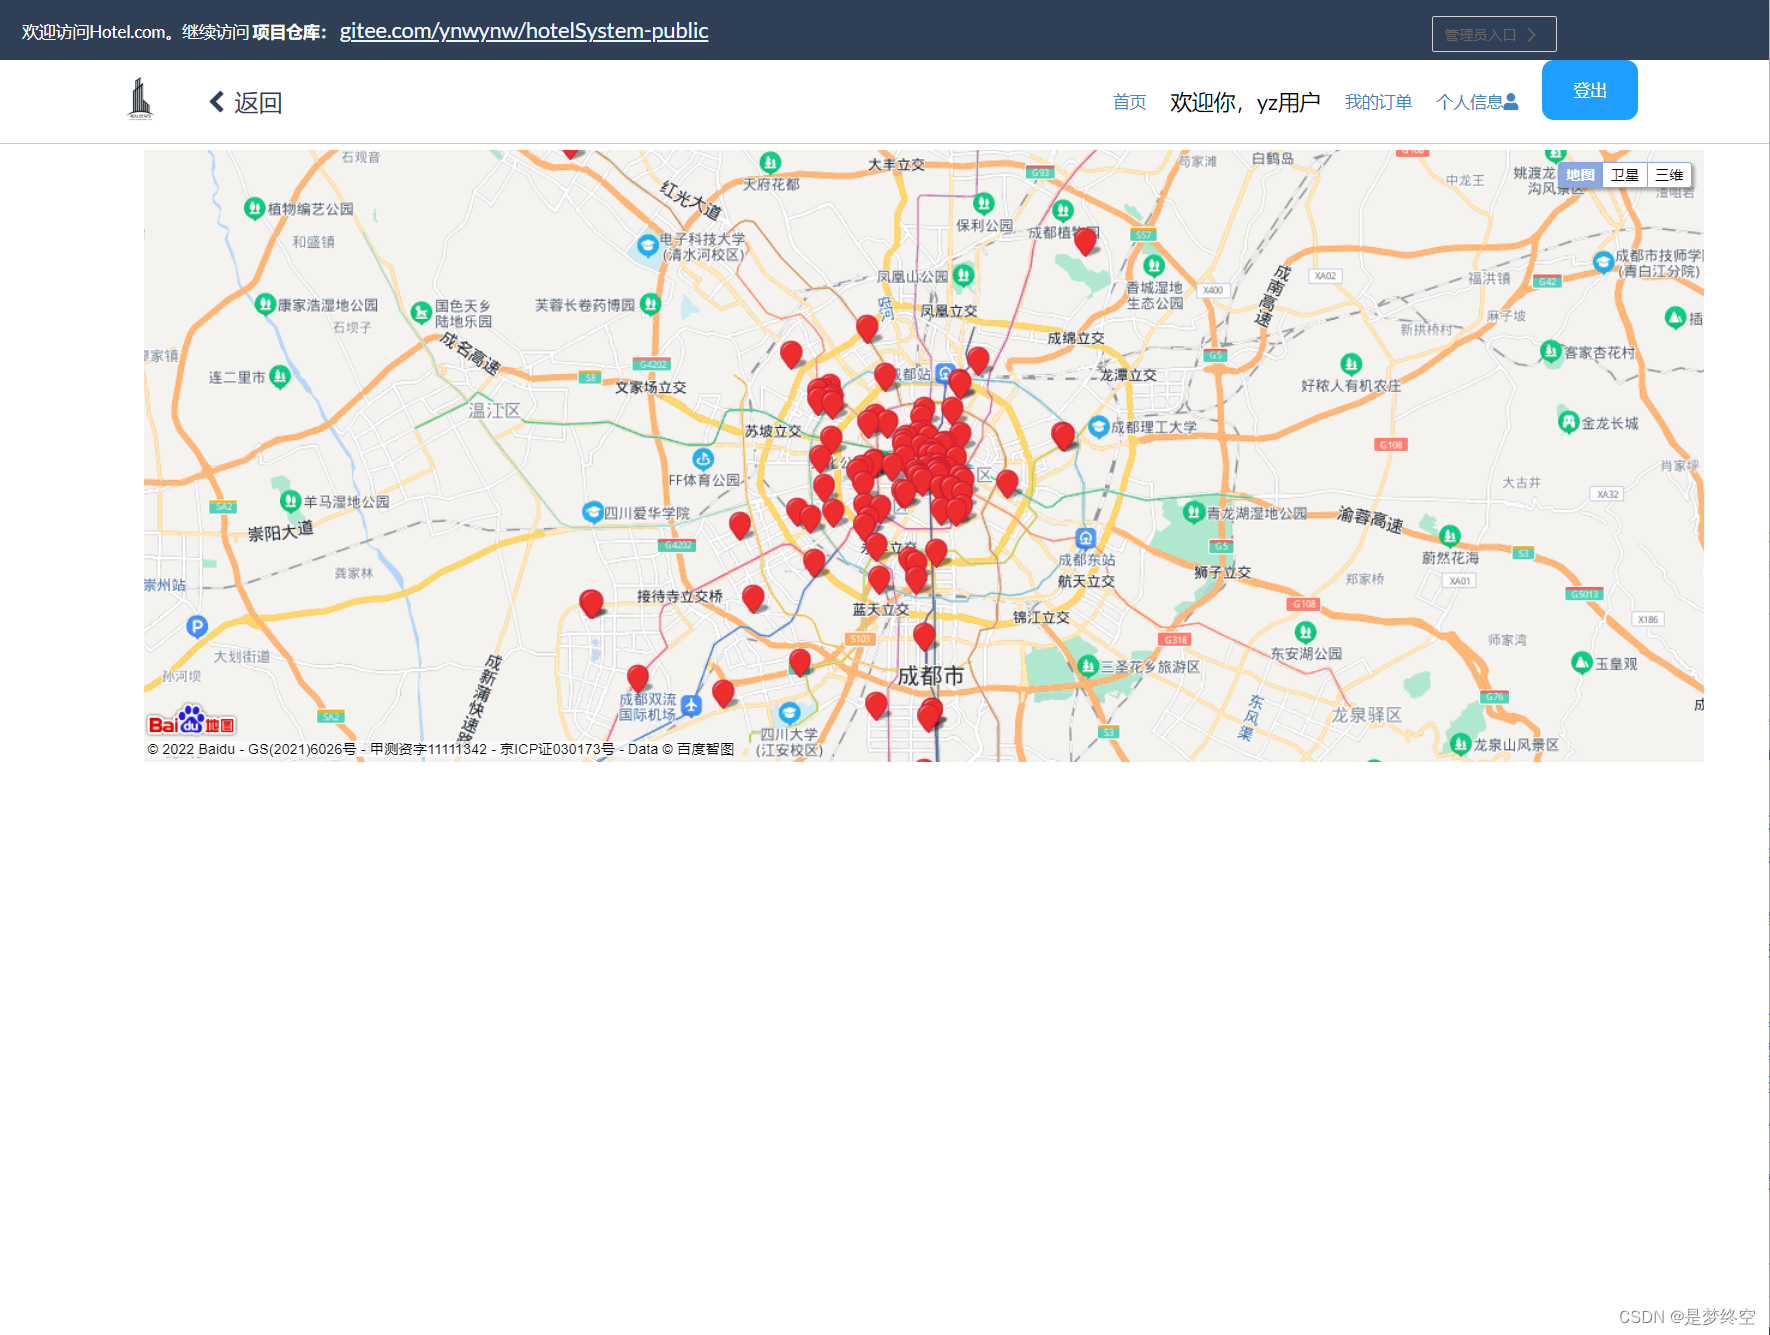
Task: Switch map to 三维 3D view
Action: coord(1669,175)
